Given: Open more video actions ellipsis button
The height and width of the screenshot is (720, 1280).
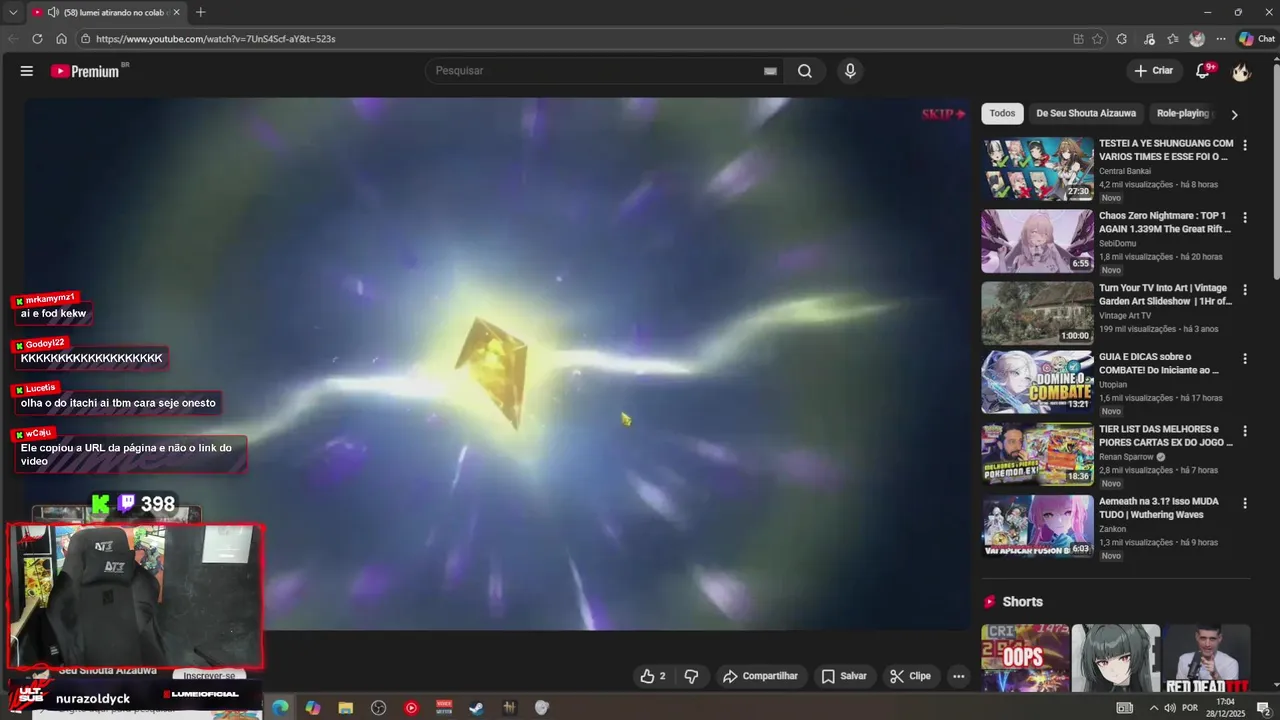Looking at the screenshot, I should (x=958, y=676).
